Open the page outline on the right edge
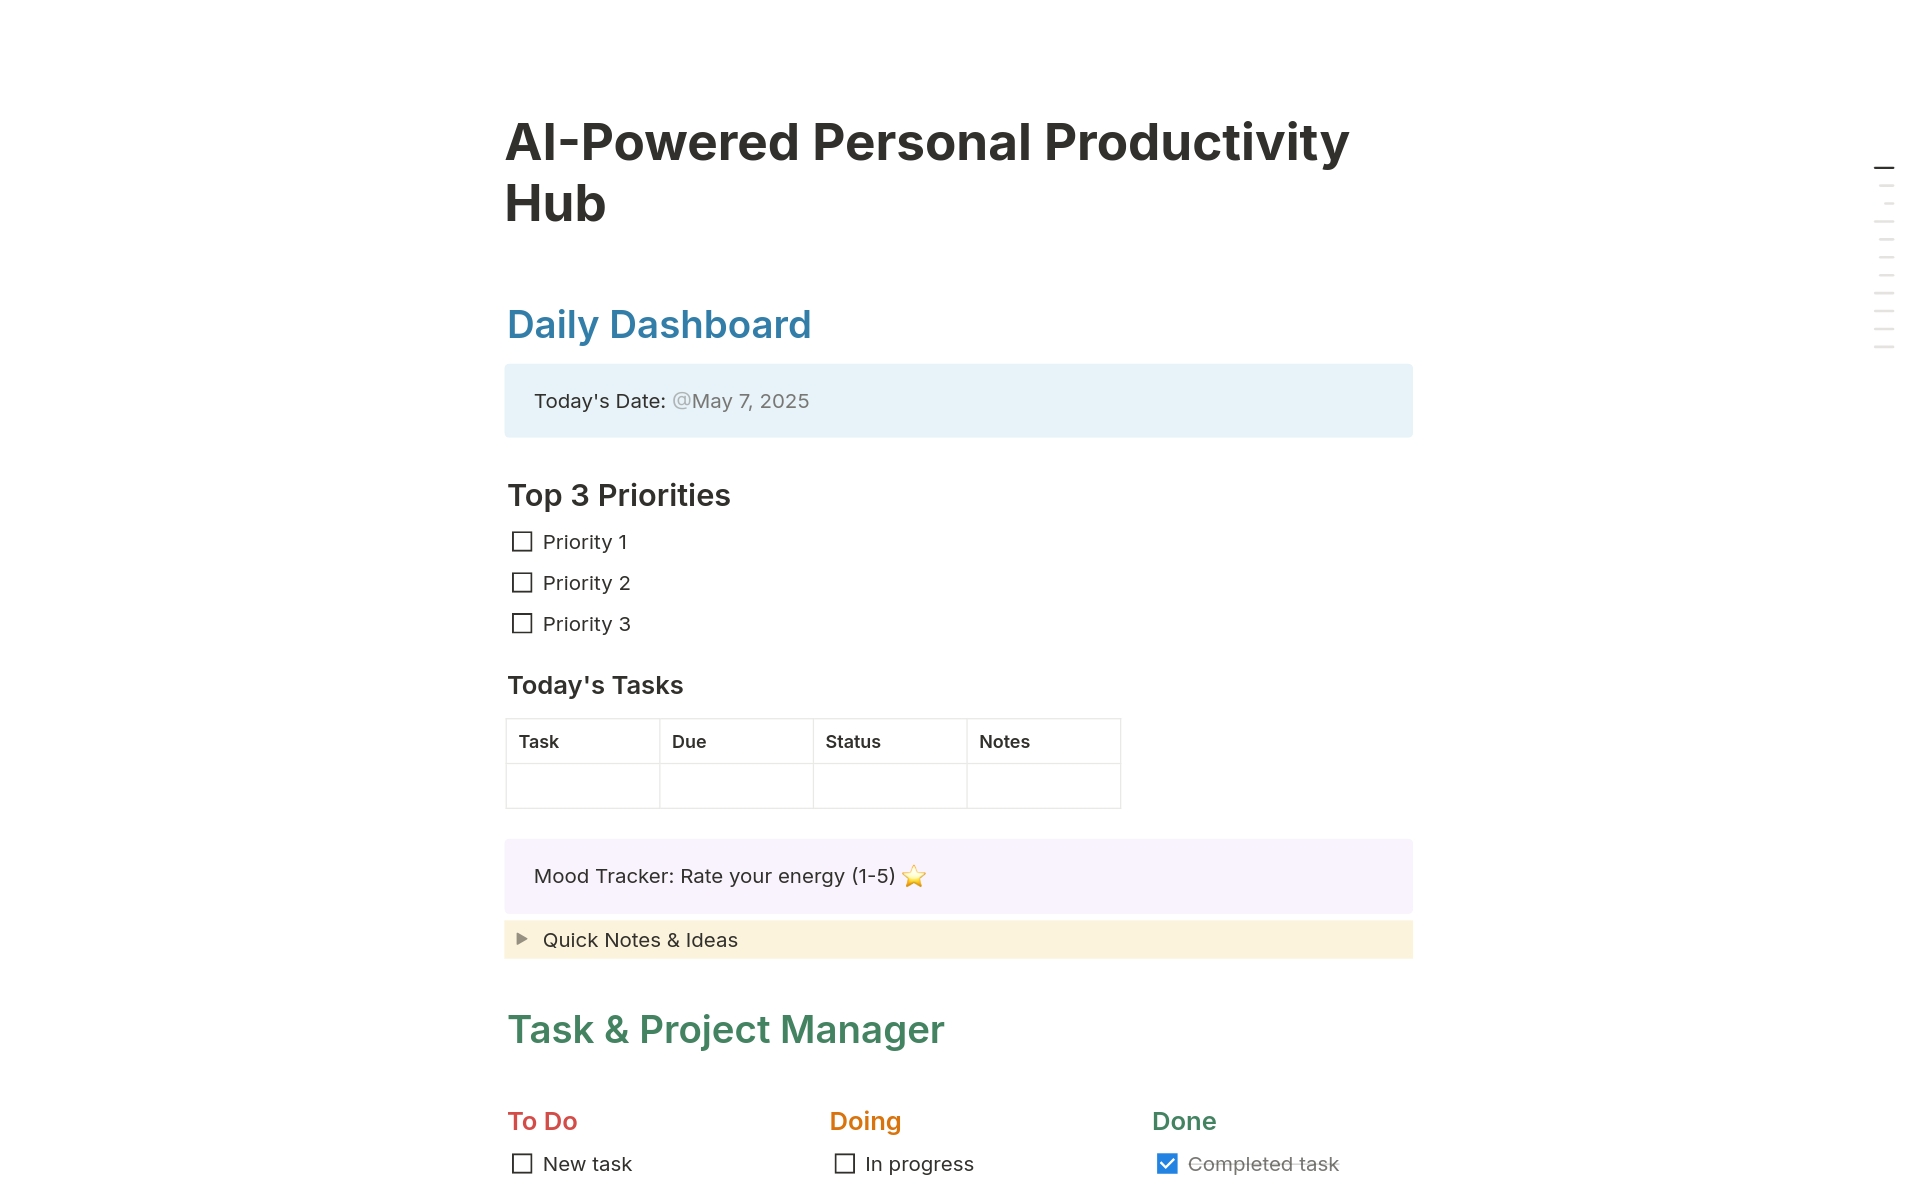 coord(1884,167)
